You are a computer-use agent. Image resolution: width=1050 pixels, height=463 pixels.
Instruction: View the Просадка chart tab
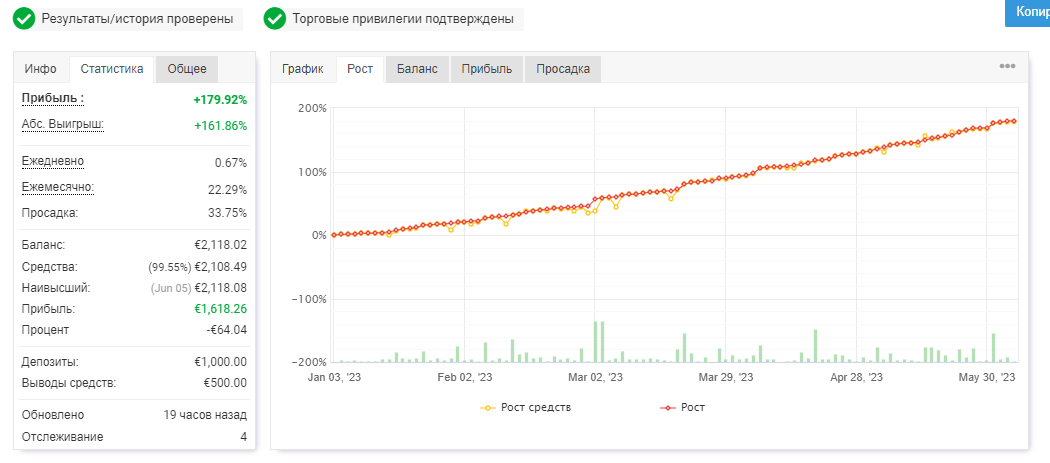click(562, 68)
